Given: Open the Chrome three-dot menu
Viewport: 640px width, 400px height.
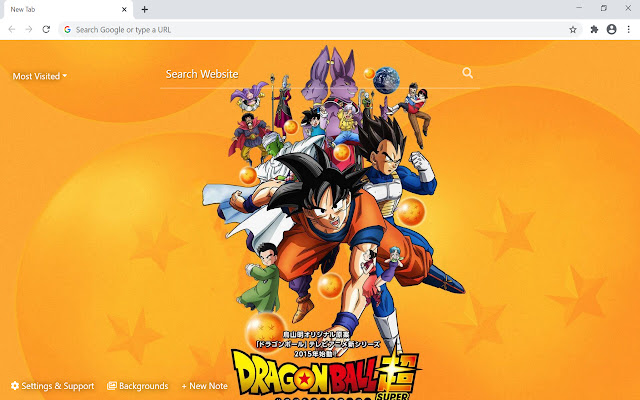Looking at the screenshot, I should [x=629, y=29].
